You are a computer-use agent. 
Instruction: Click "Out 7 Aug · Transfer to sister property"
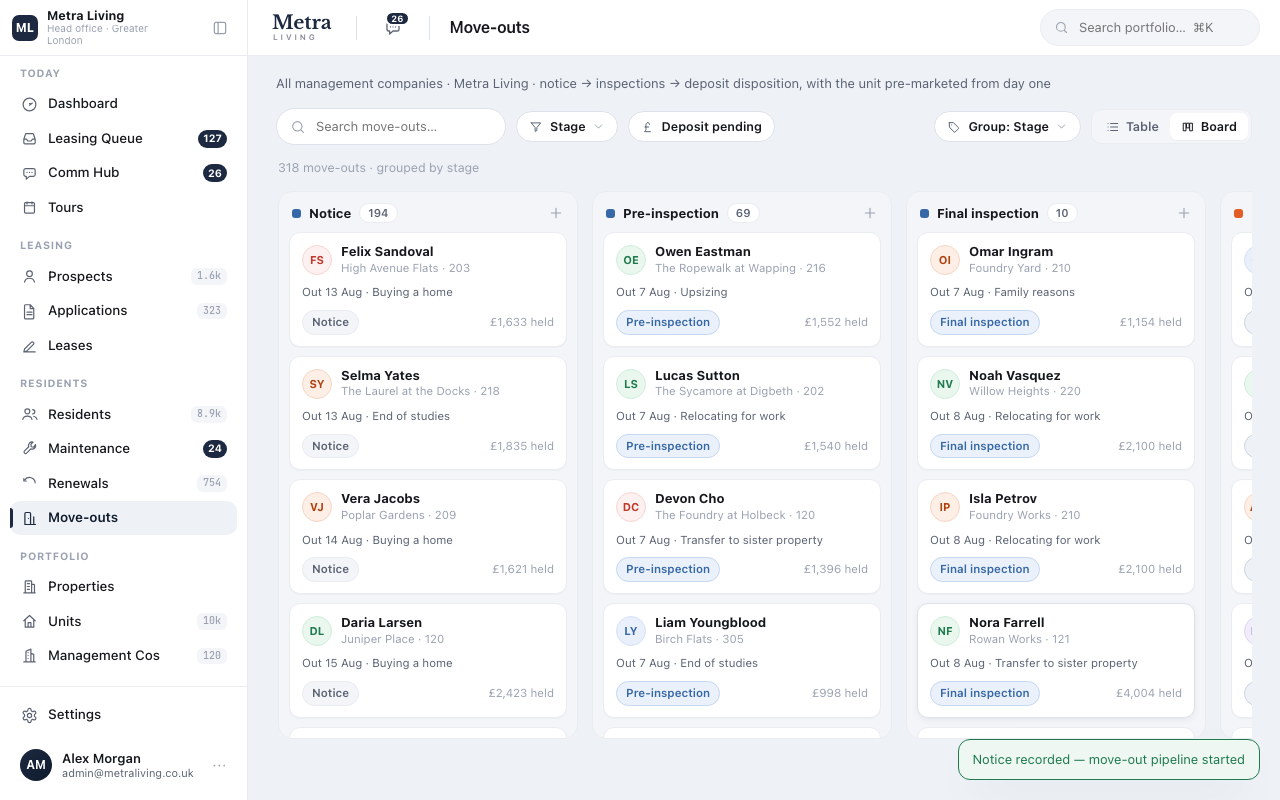click(x=719, y=540)
